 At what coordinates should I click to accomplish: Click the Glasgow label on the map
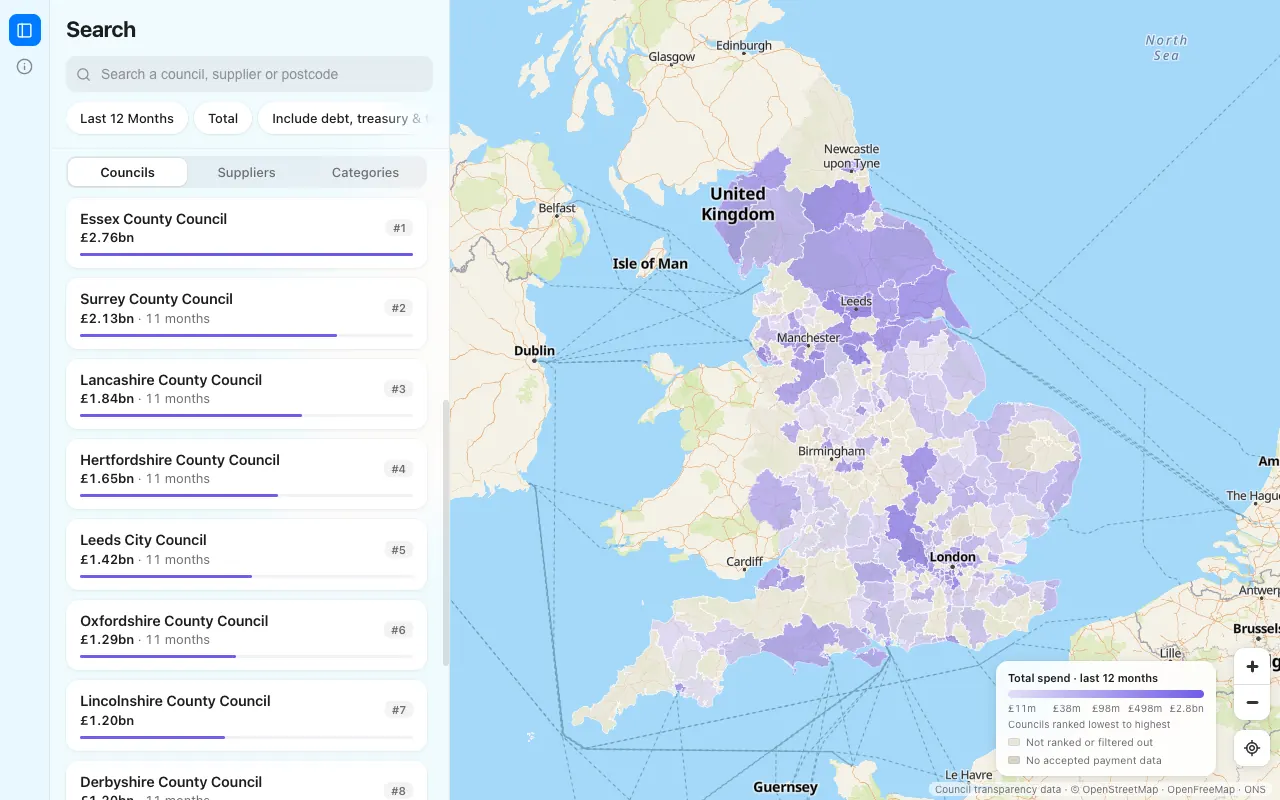point(672,57)
